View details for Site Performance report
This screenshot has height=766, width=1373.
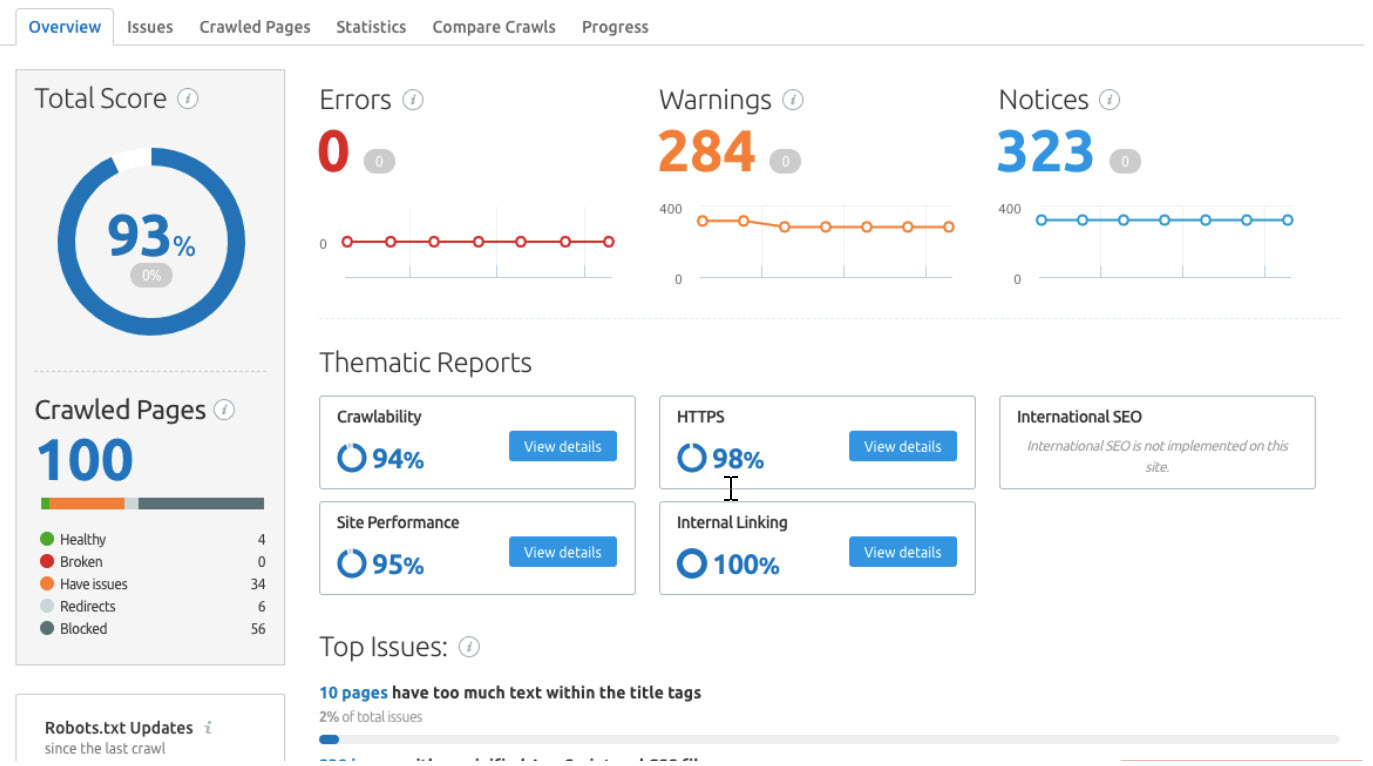[x=562, y=552]
